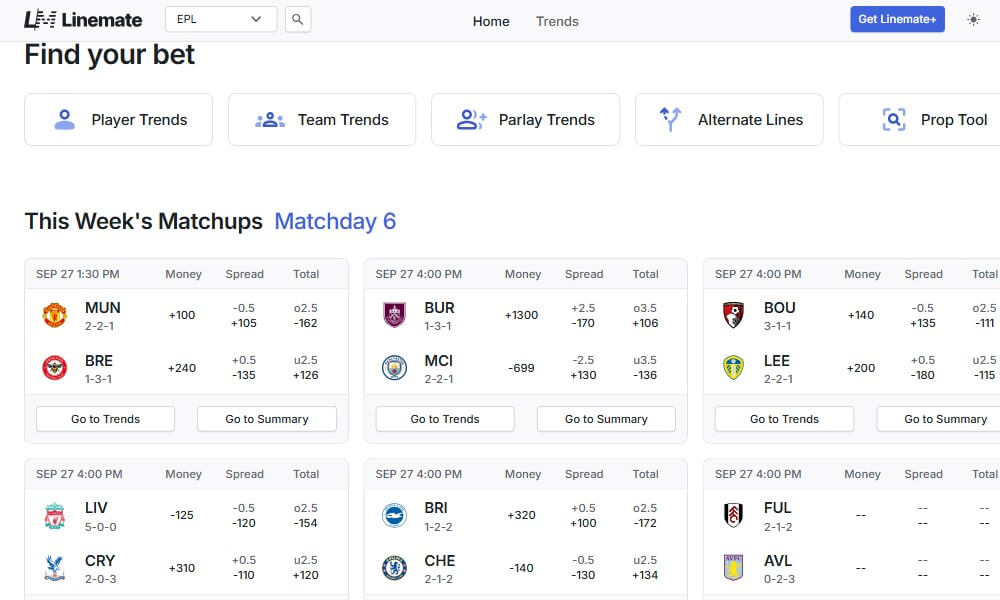Image resolution: width=1000 pixels, height=600 pixels.
Task: Open the Prop Tool card
Action: 920,120
